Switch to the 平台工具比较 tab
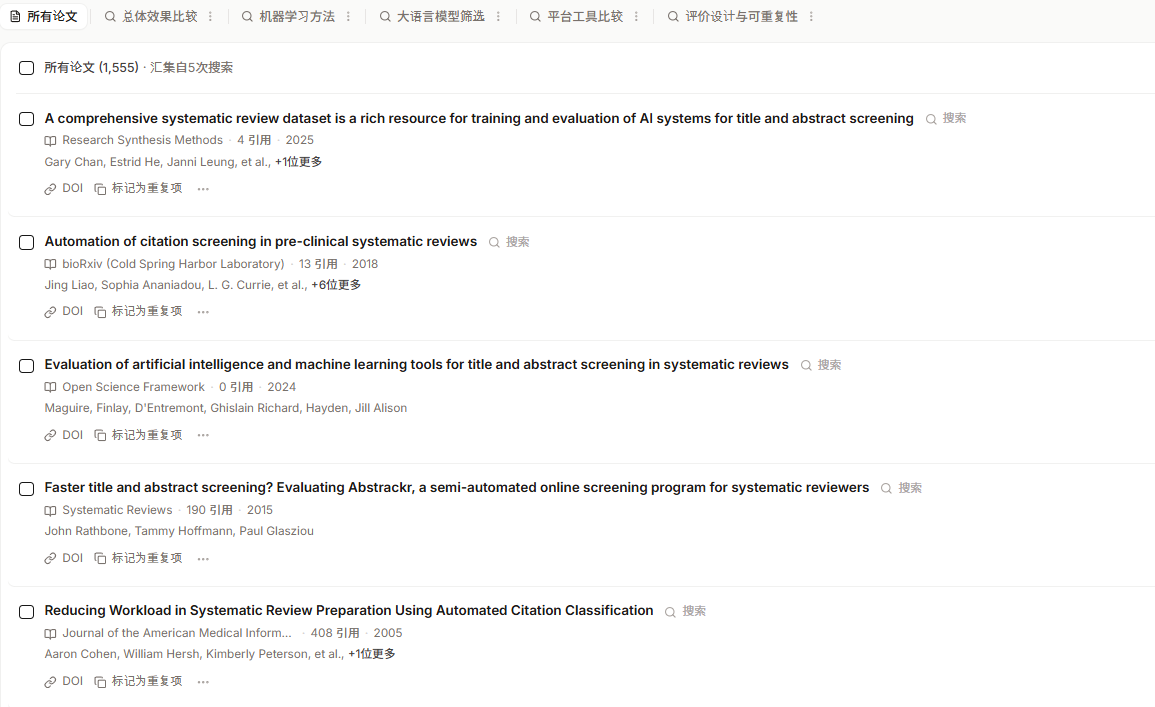Screen dimensions: 1155x707 click(577, 16)
